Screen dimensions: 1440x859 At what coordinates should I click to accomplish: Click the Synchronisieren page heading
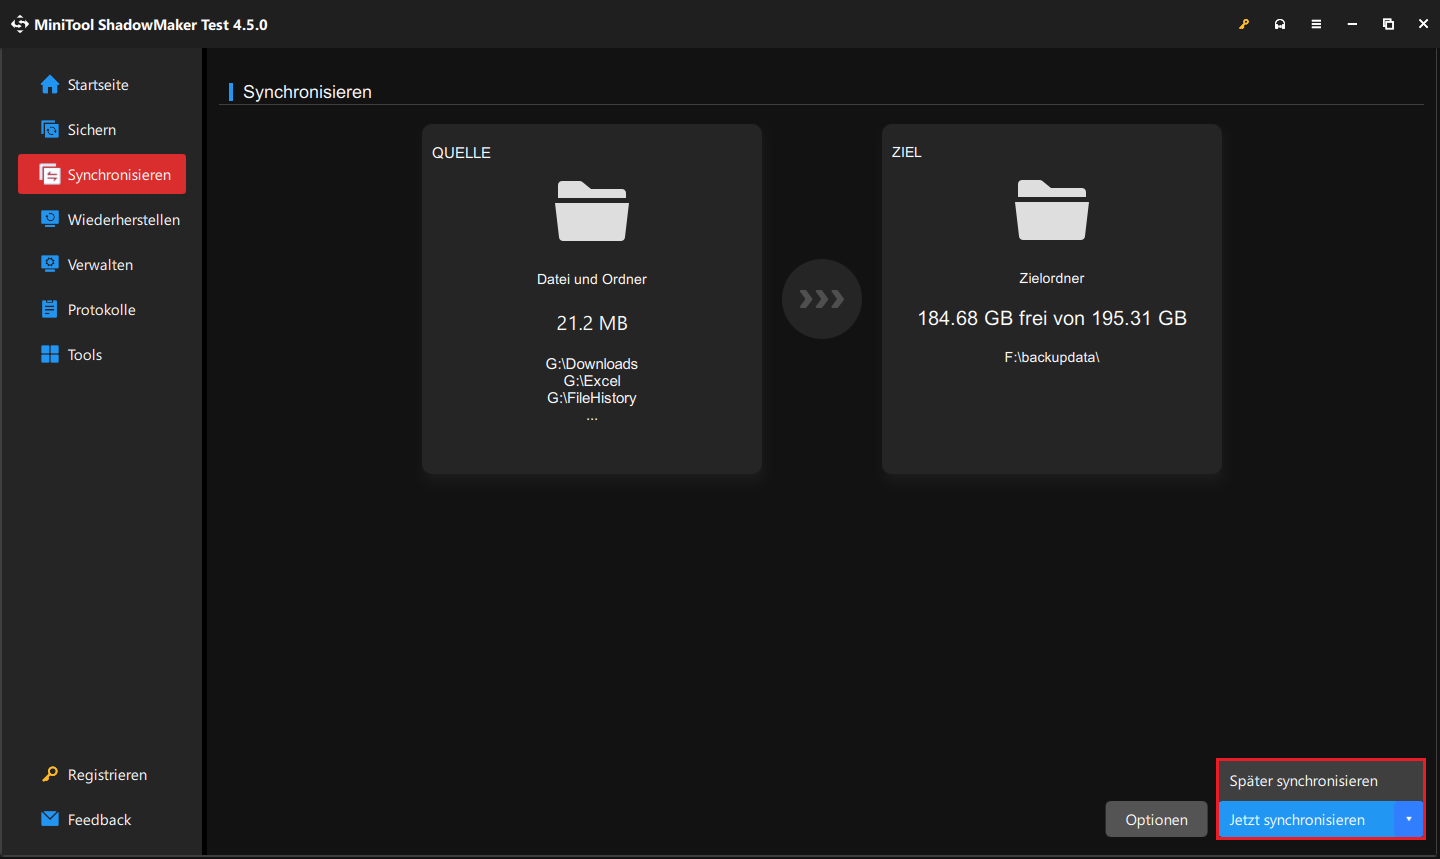(x=307, y=92)
